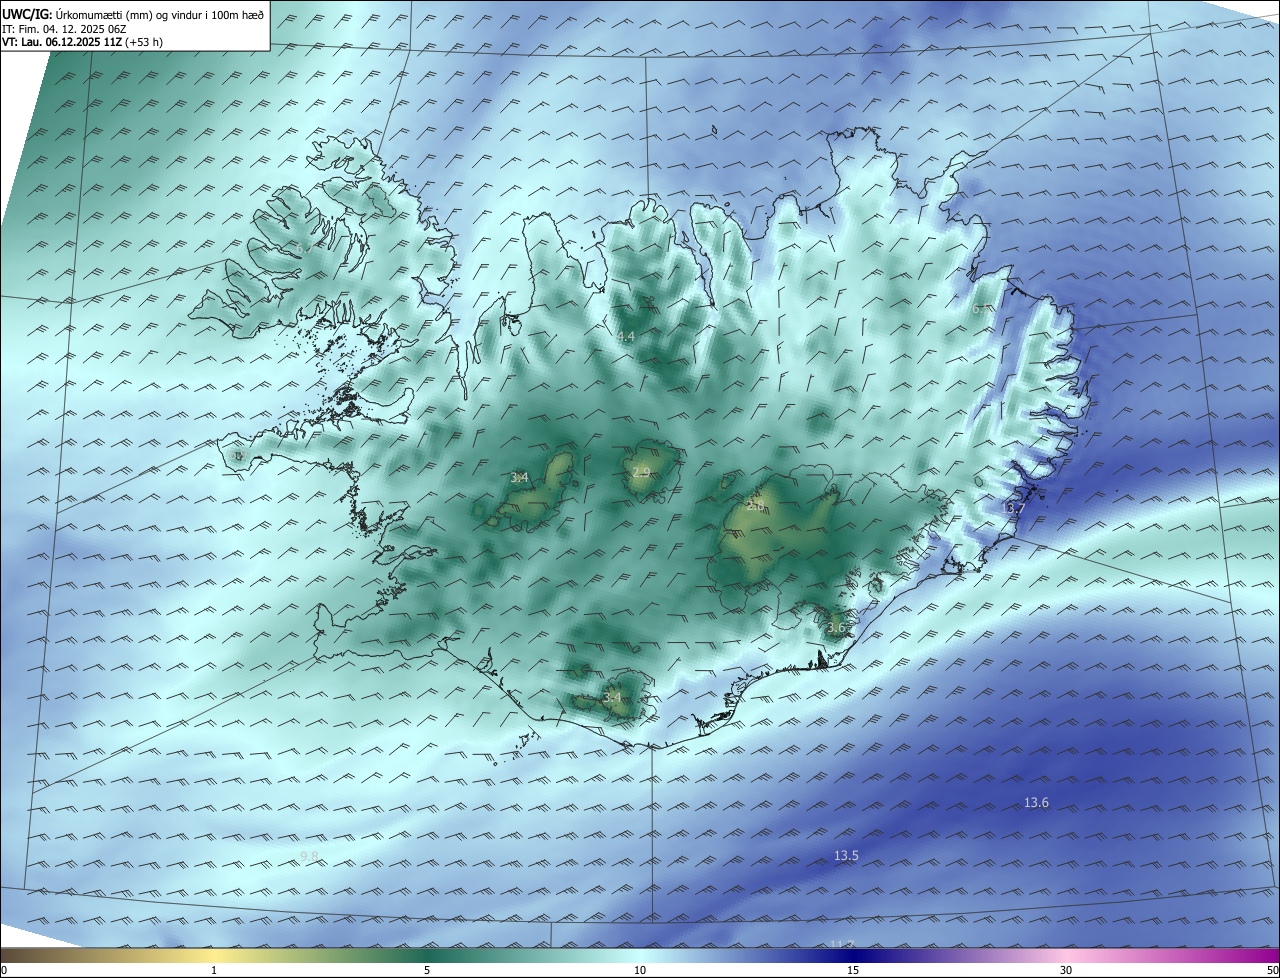Click the faint 9.8 value label
The width and height of the screenshot is (1280, 978).
309,857
